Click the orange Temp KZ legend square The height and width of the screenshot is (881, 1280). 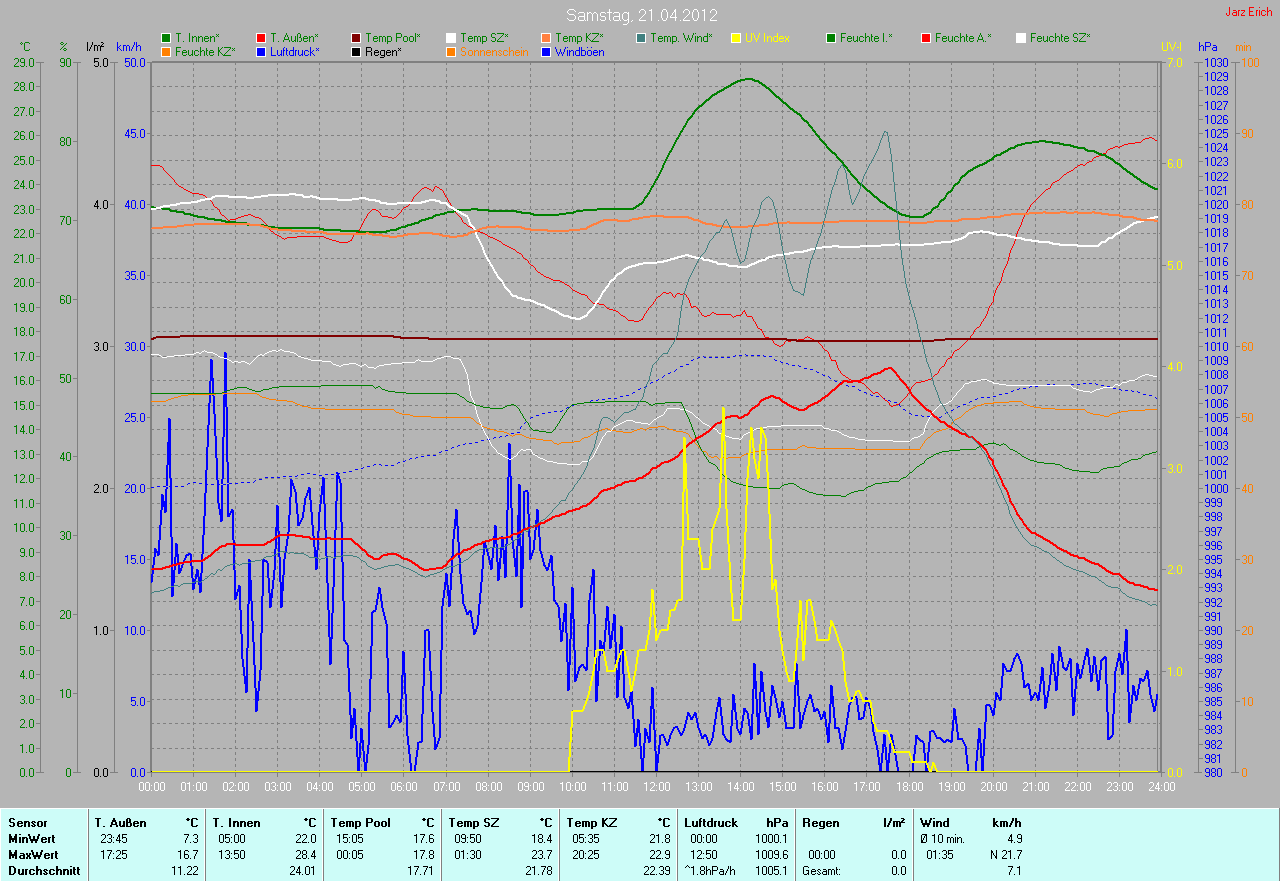click(546, 38)
